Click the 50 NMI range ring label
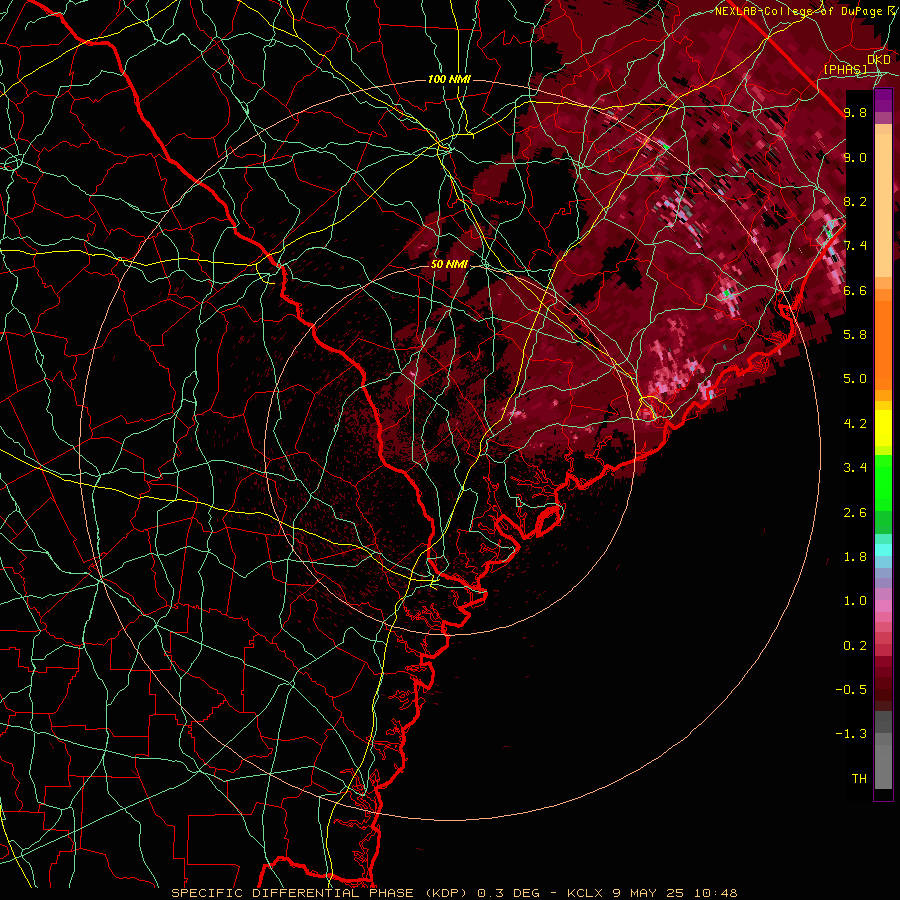The width and height of the screenshot is (900, 900). click(x=449, y=264)
